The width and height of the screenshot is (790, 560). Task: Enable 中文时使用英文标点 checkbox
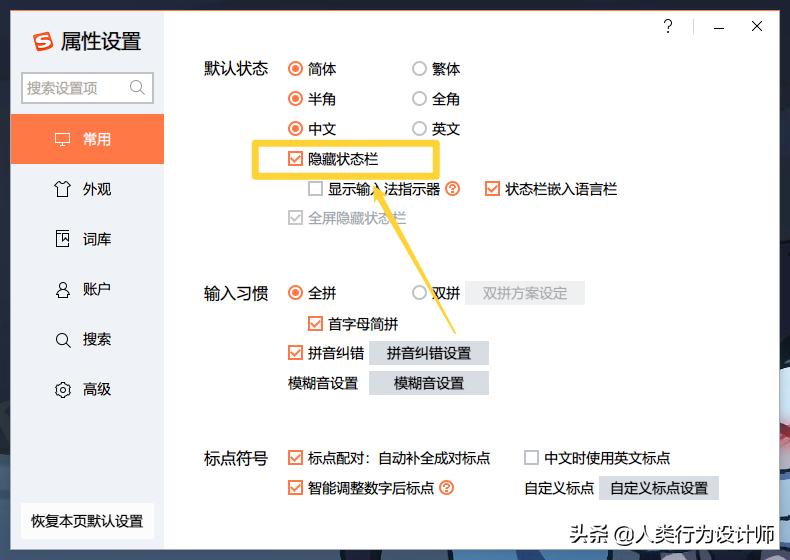coord(532,458)
